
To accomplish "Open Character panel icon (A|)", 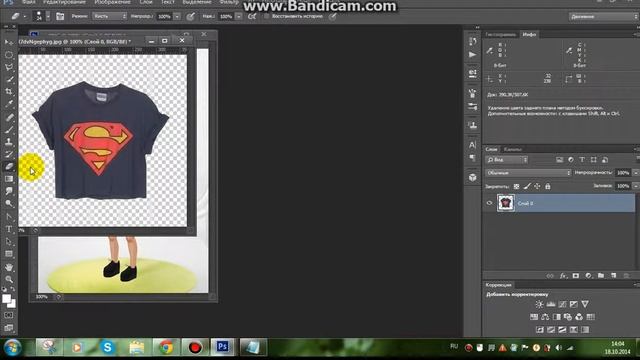I will point(473,145).
